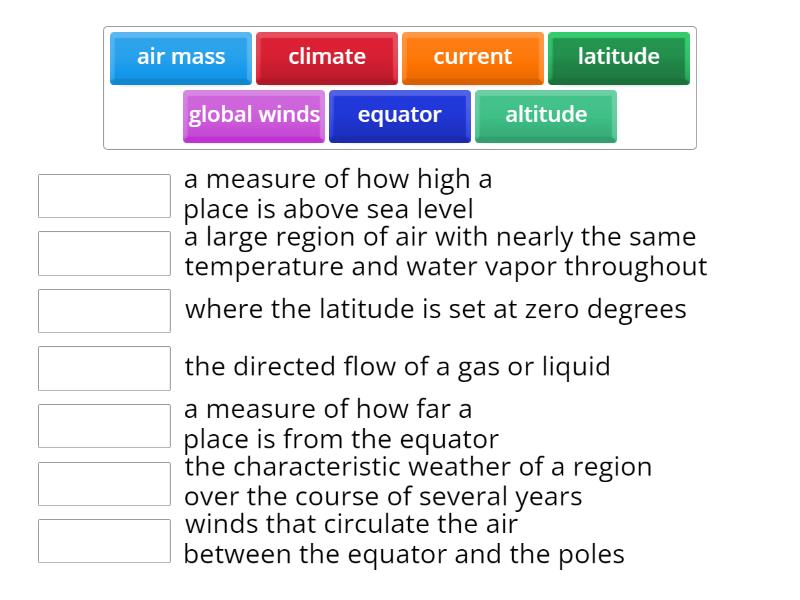Viewport: 800px width, 600px height.
Task: Click the answer box beside the altitude definition
Action: (x=104, y=195)
